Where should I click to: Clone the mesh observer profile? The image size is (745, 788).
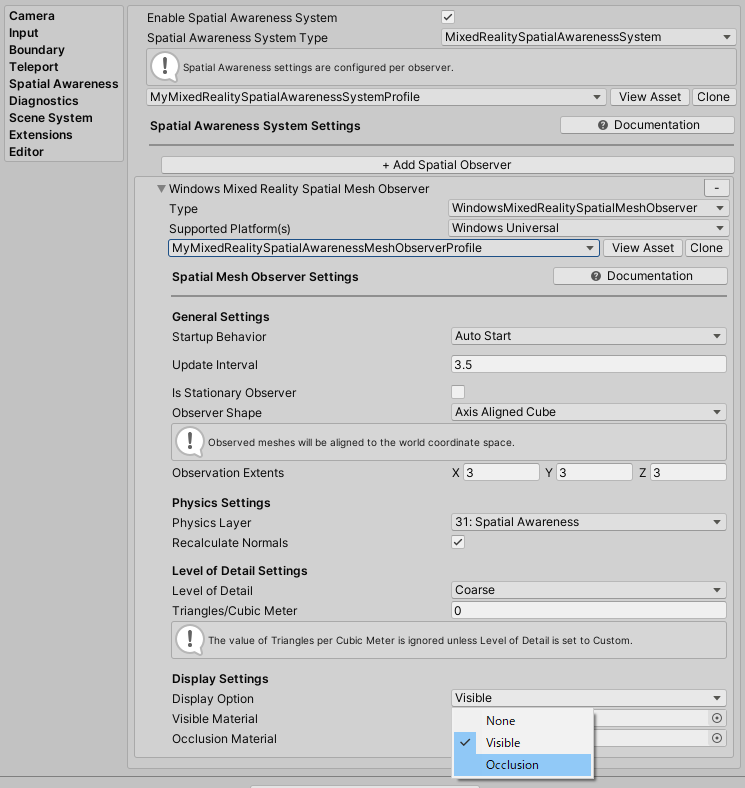point(706,248)
